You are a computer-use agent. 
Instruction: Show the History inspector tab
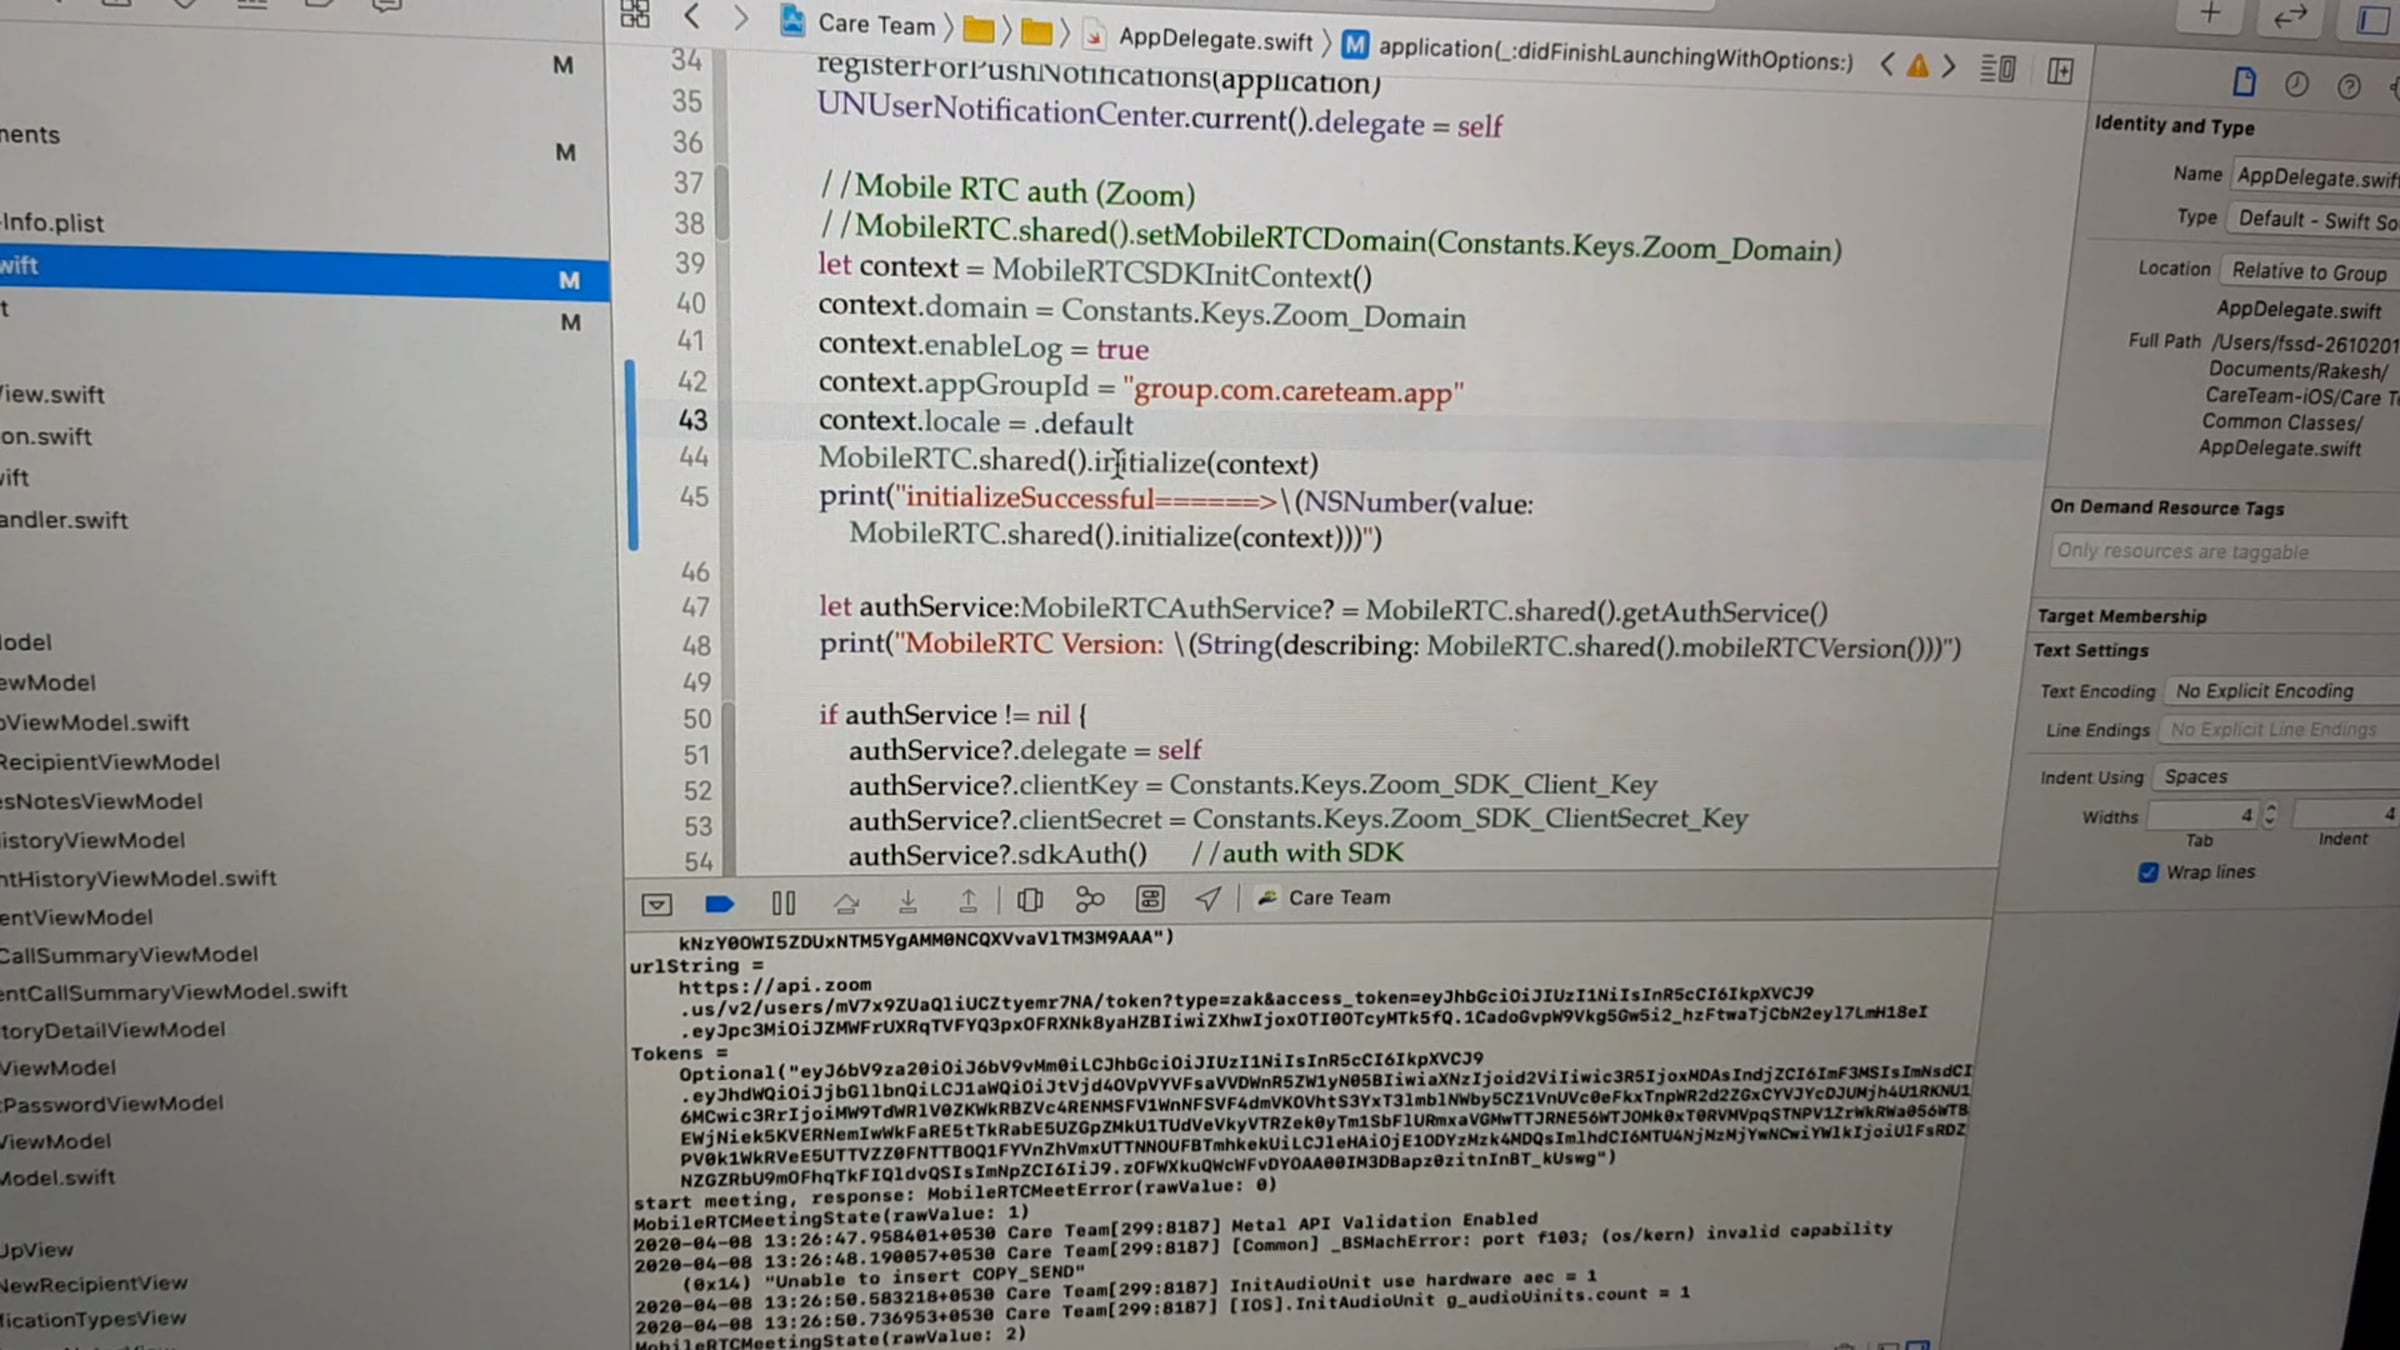pos(2297,85)
